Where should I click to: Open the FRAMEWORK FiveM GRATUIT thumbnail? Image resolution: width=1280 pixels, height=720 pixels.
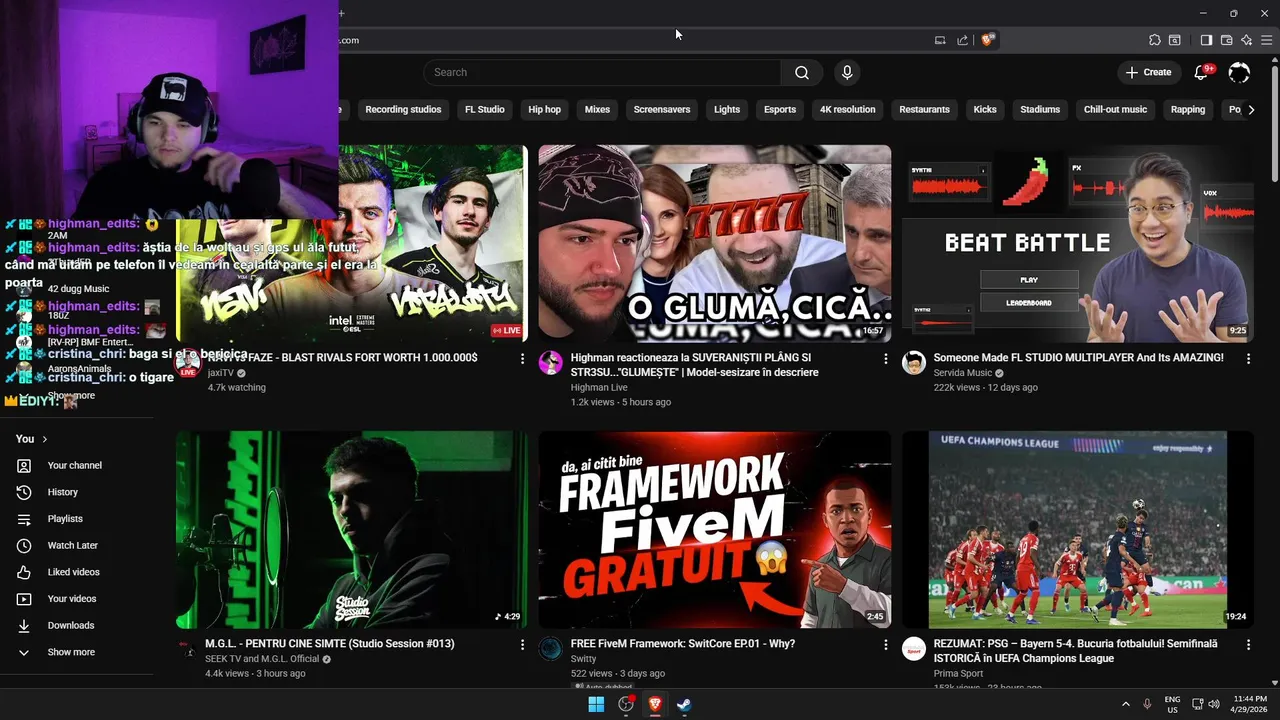715,530
